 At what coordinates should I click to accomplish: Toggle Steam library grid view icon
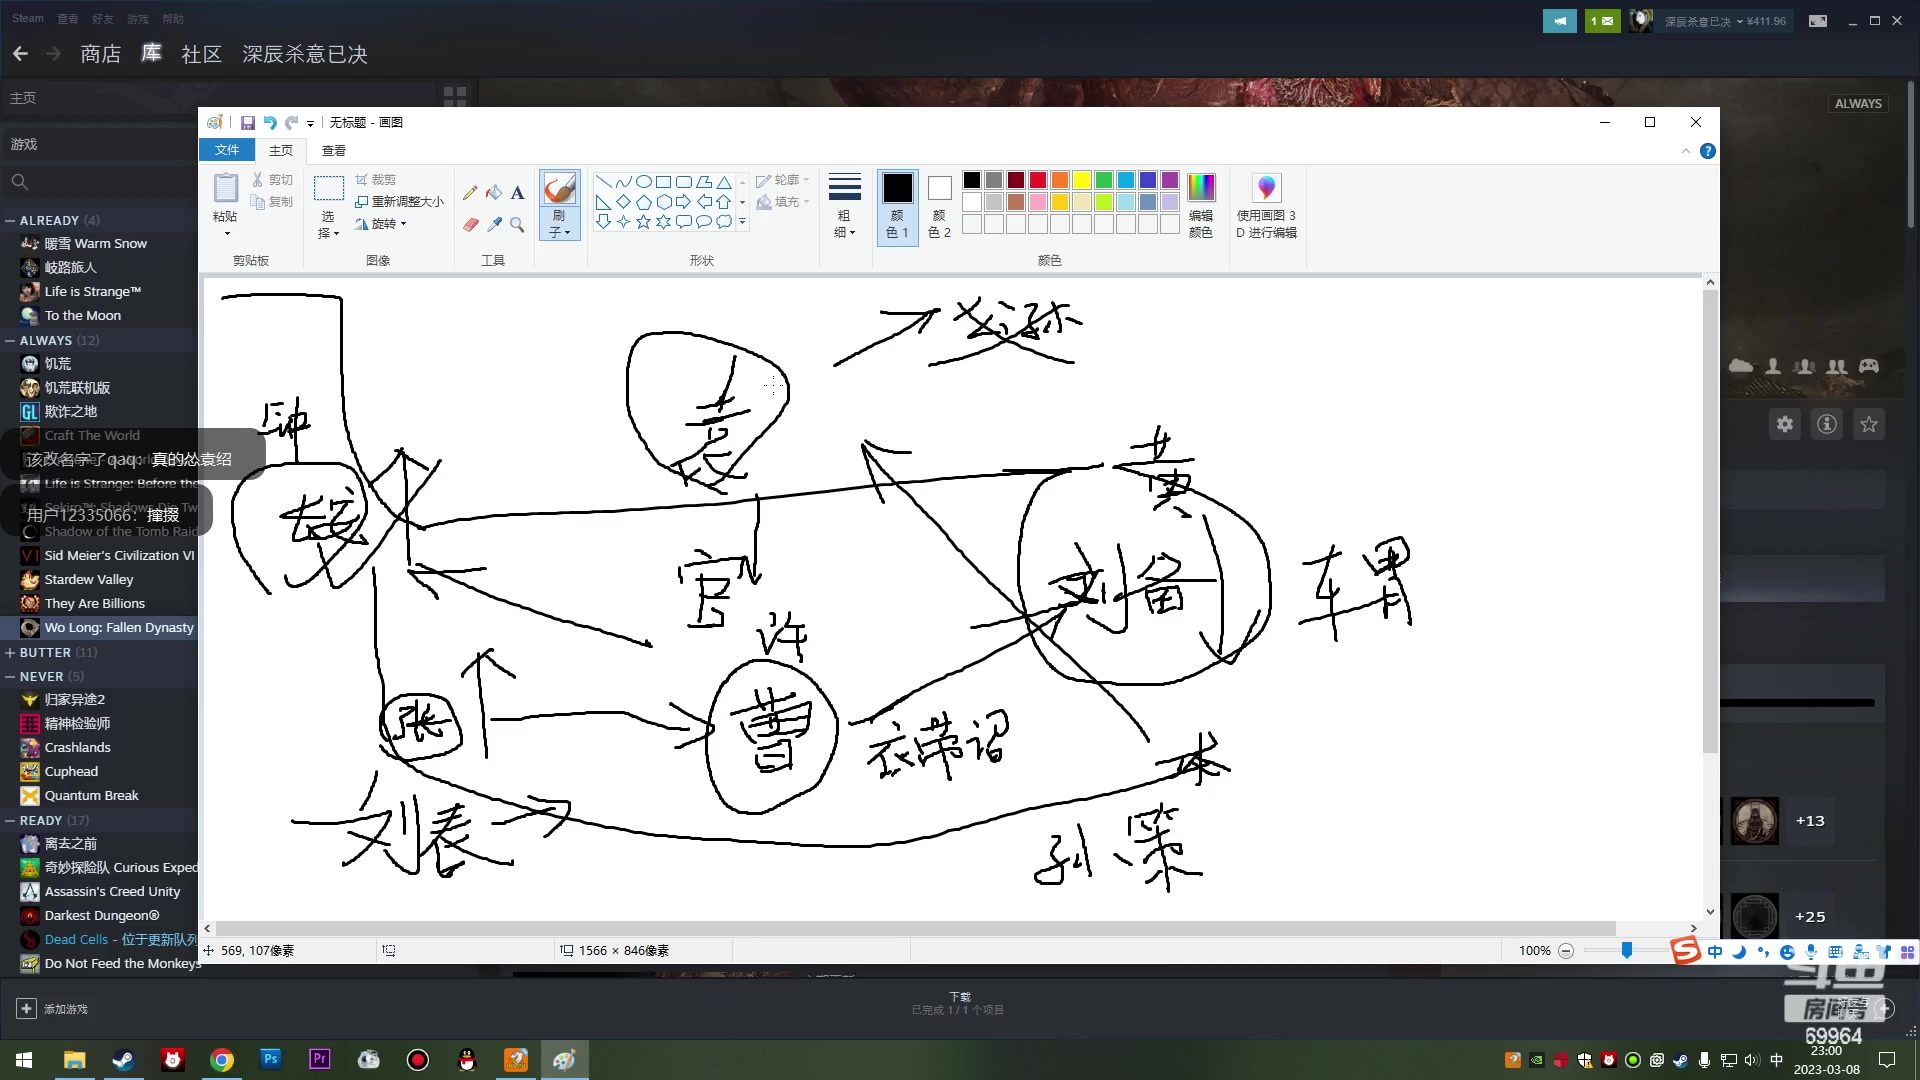click(455, 97)
